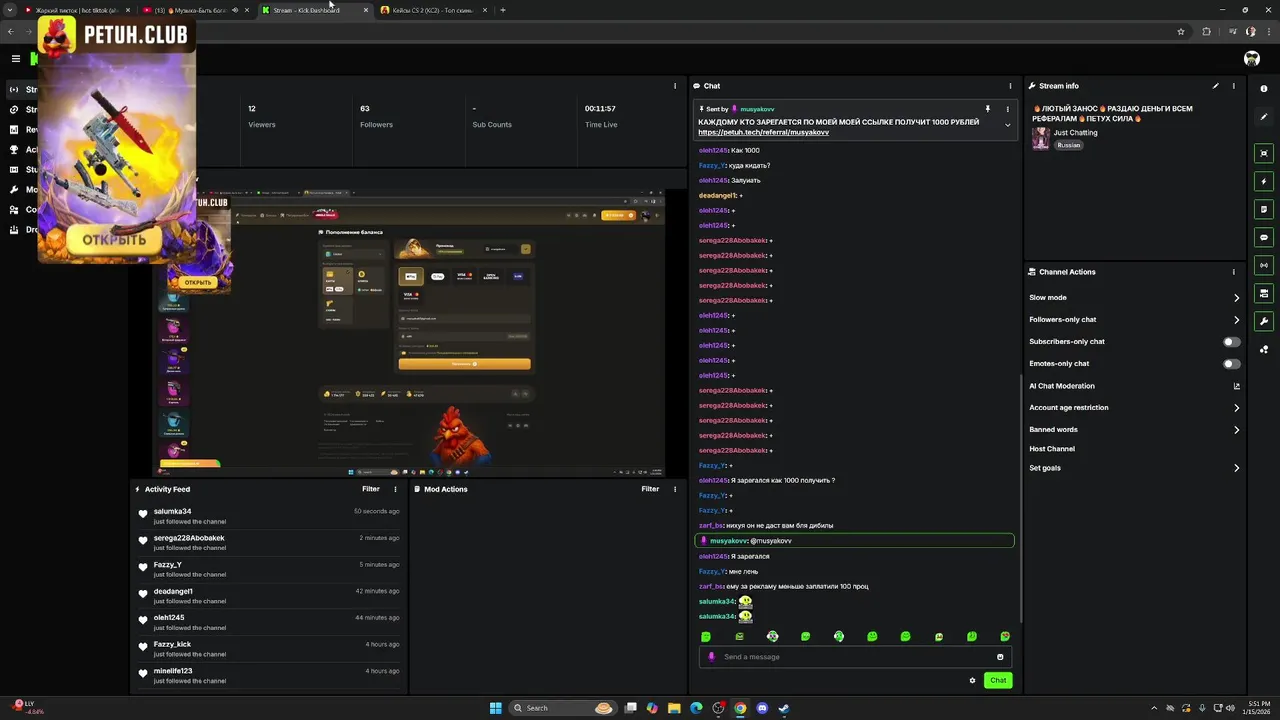1280x720 pixels.
Task: Switch to the Музыка YouTube tab
Action: click(195, 10)
